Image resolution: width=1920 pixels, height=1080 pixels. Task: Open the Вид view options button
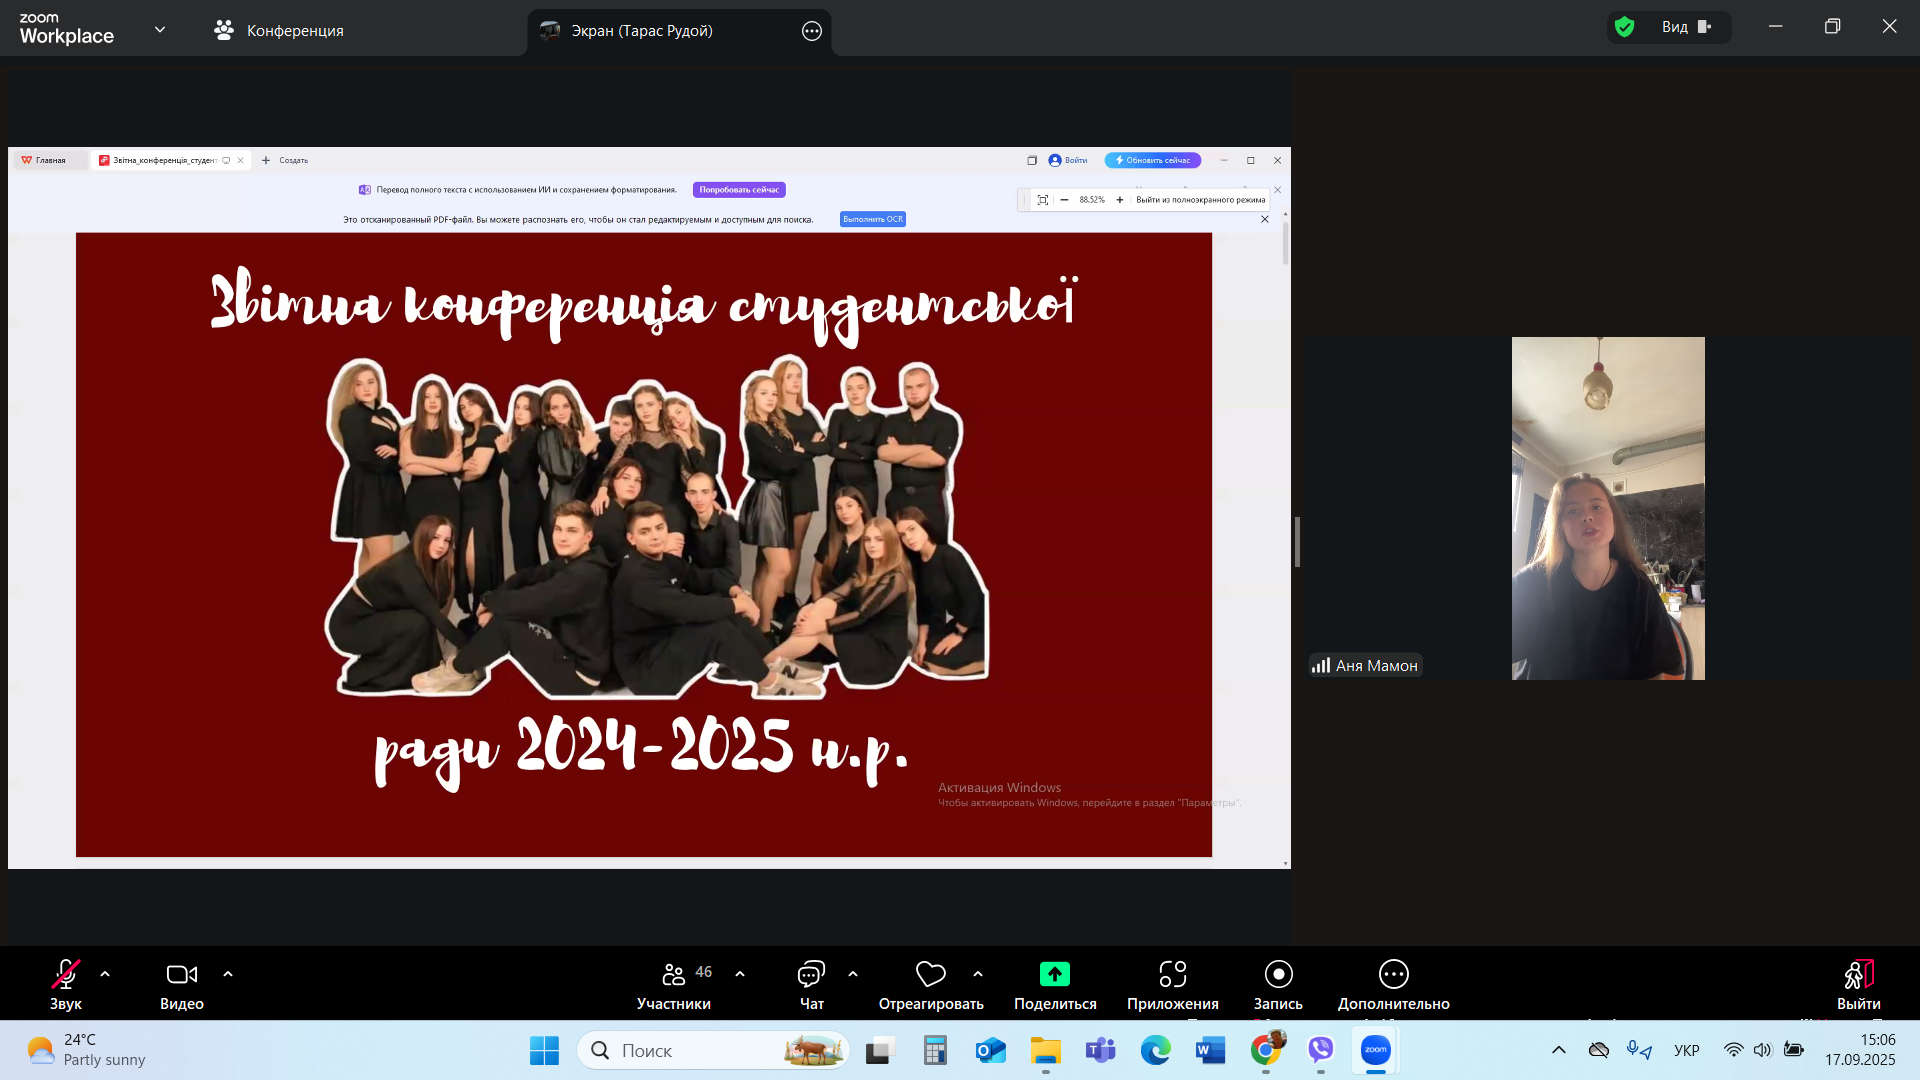(x=1686, y=27)
